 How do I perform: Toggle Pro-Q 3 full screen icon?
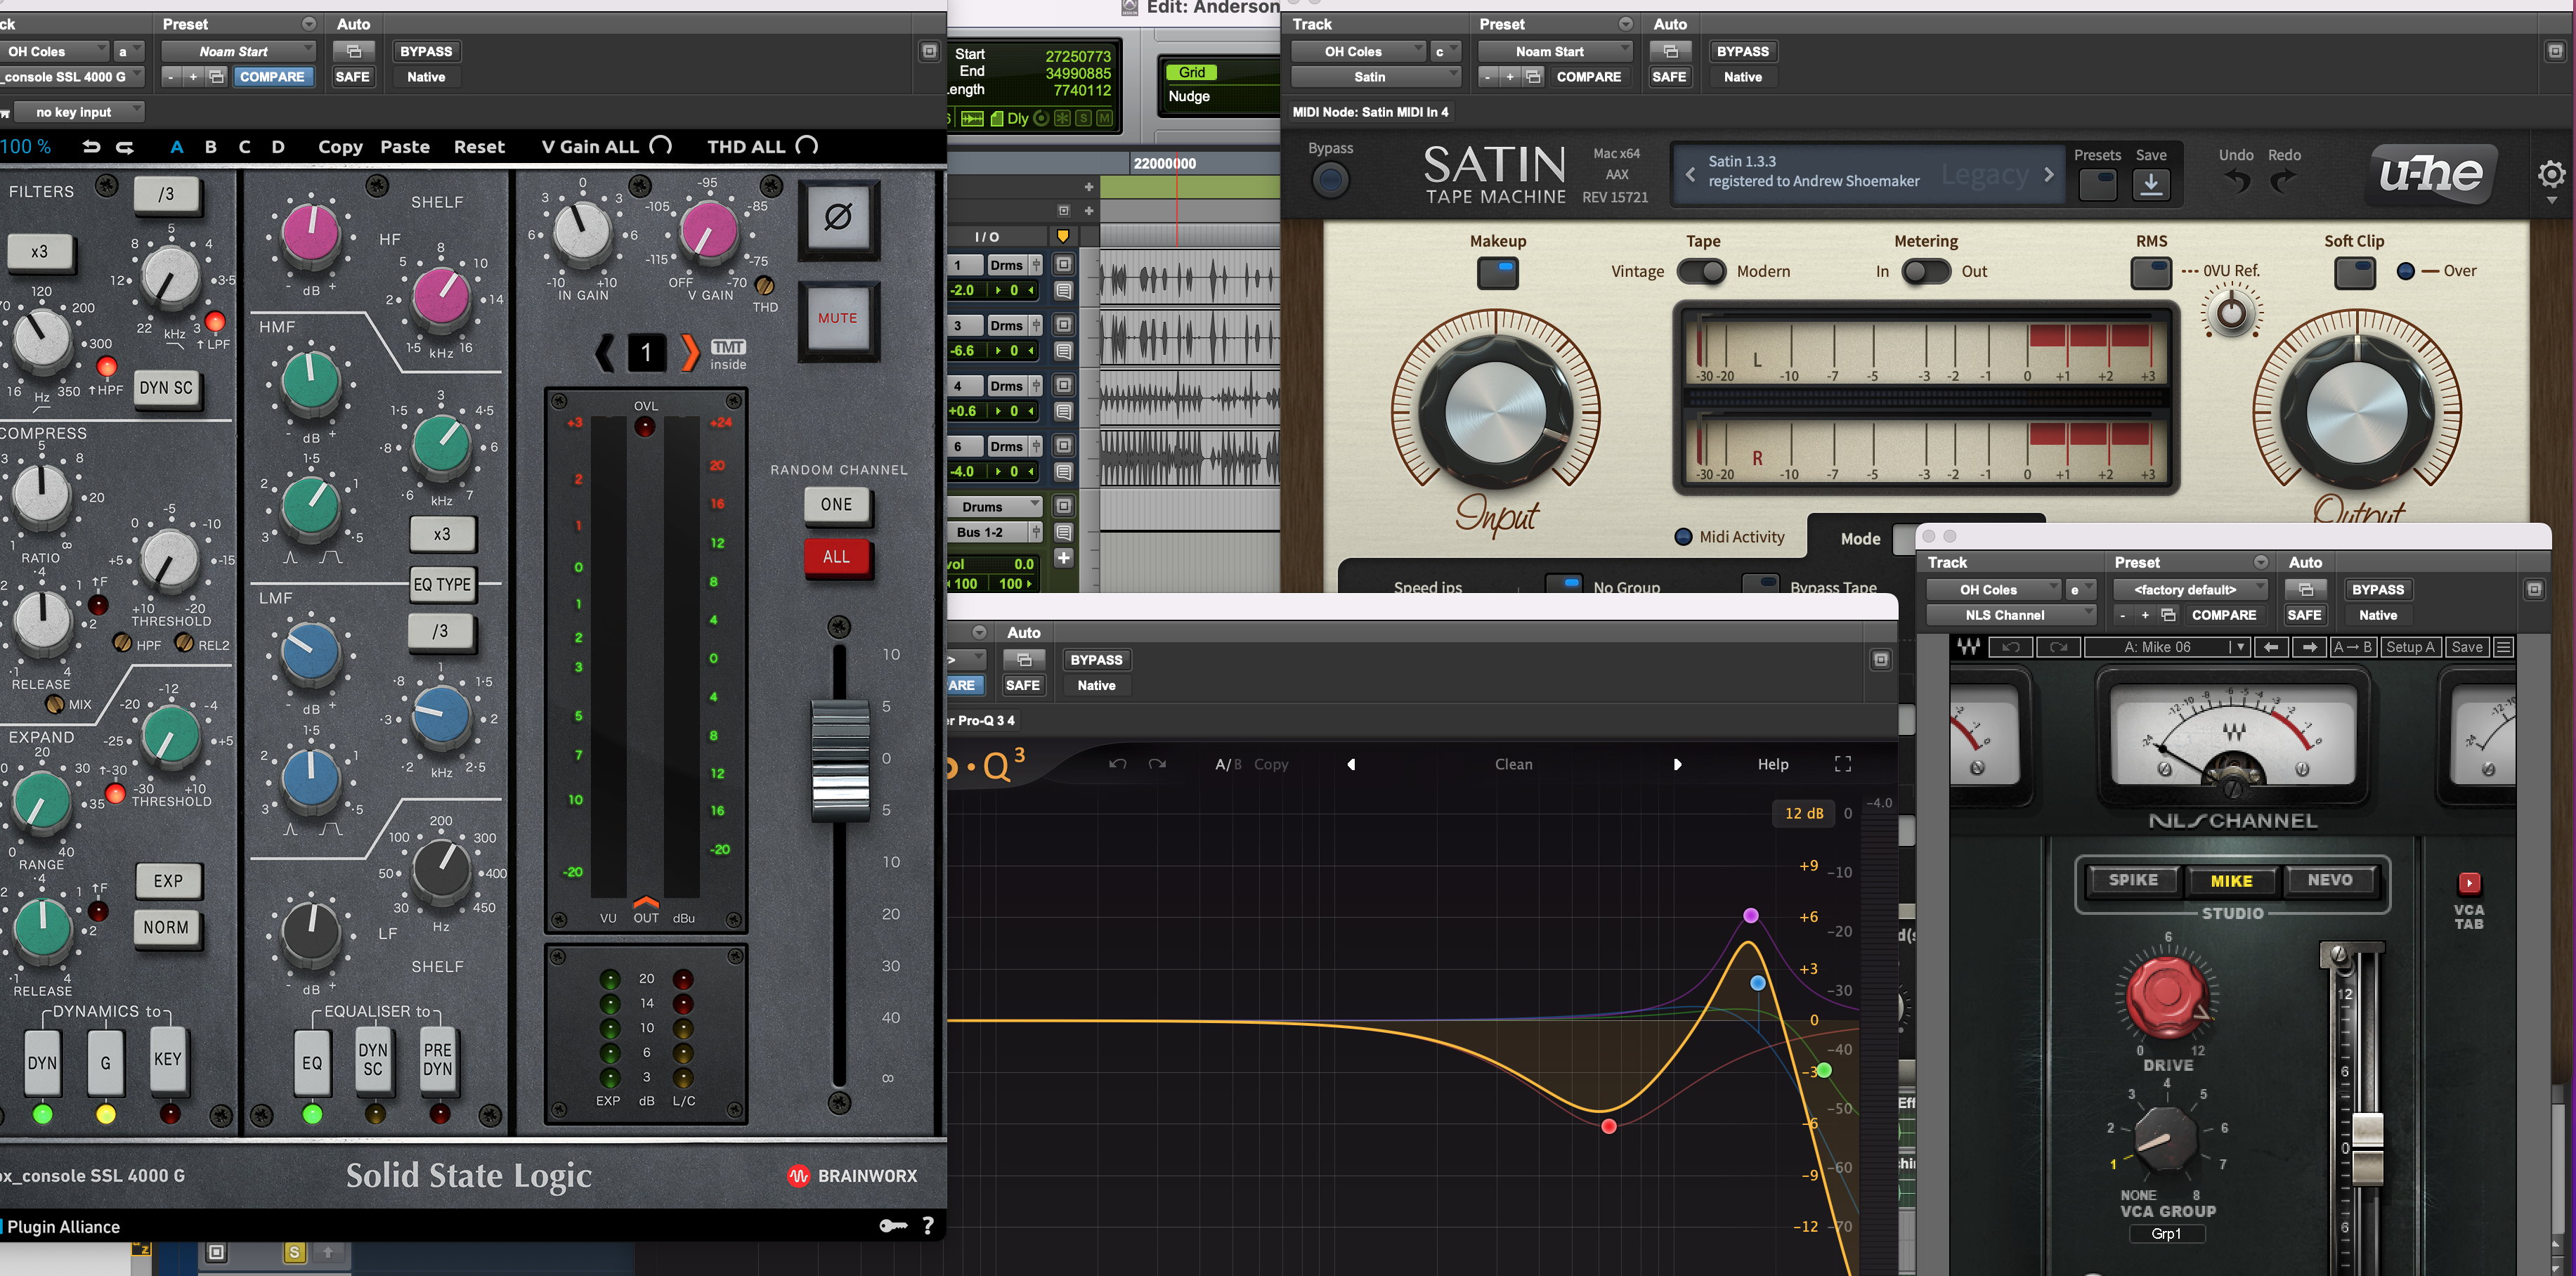[x=1843, y=764]
